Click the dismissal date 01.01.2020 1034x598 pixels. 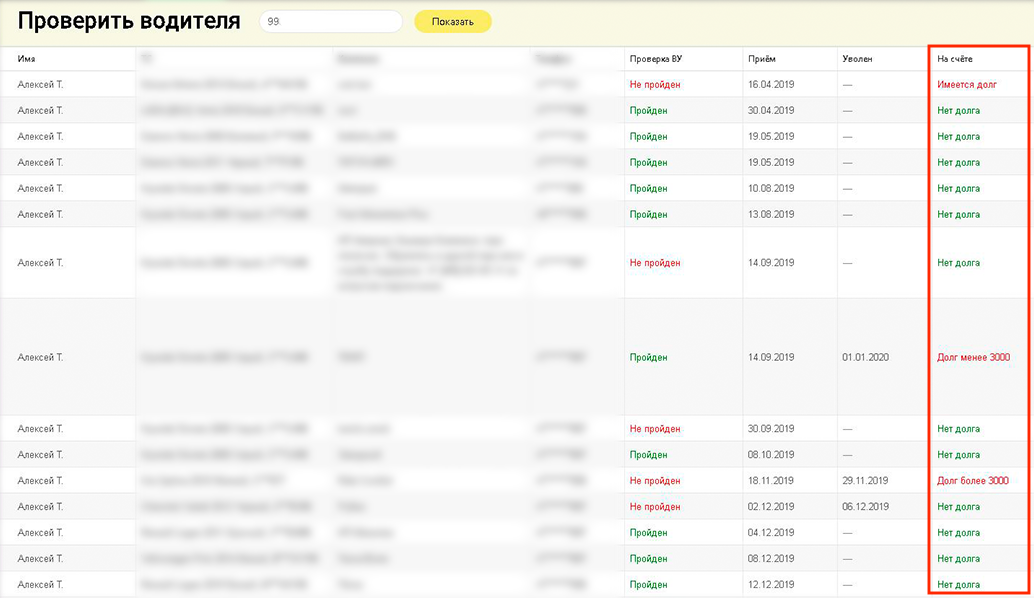(x=865, y=357)
